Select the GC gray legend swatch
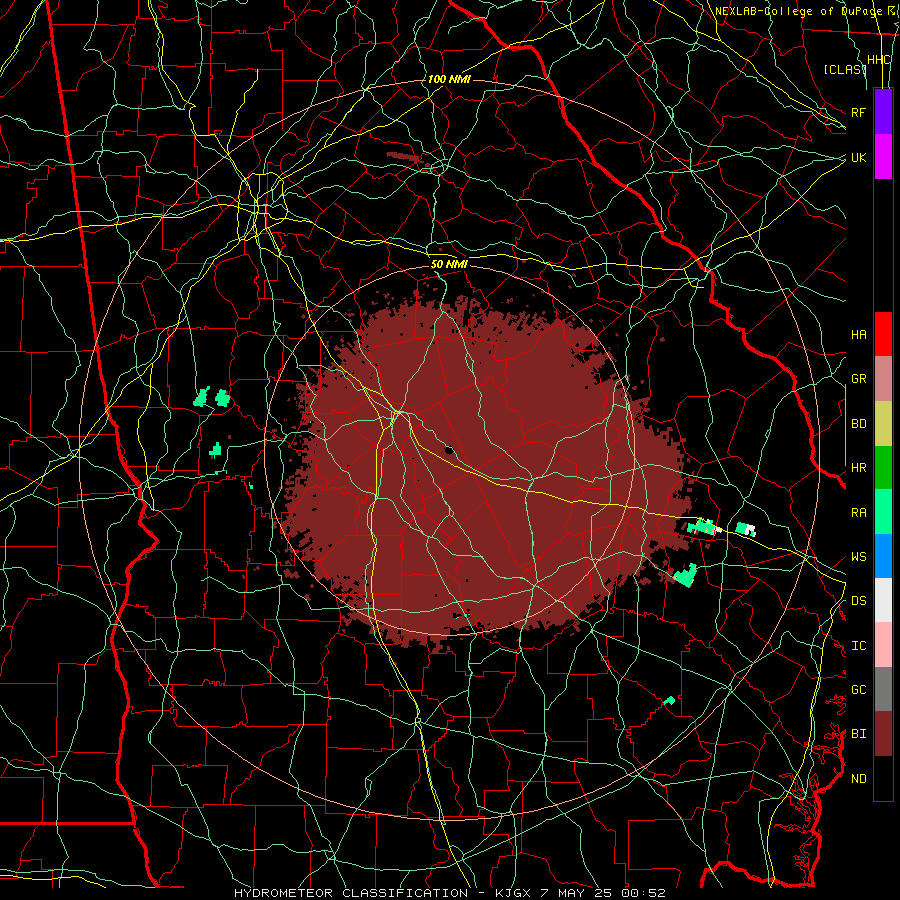 [x=883, y=689]
